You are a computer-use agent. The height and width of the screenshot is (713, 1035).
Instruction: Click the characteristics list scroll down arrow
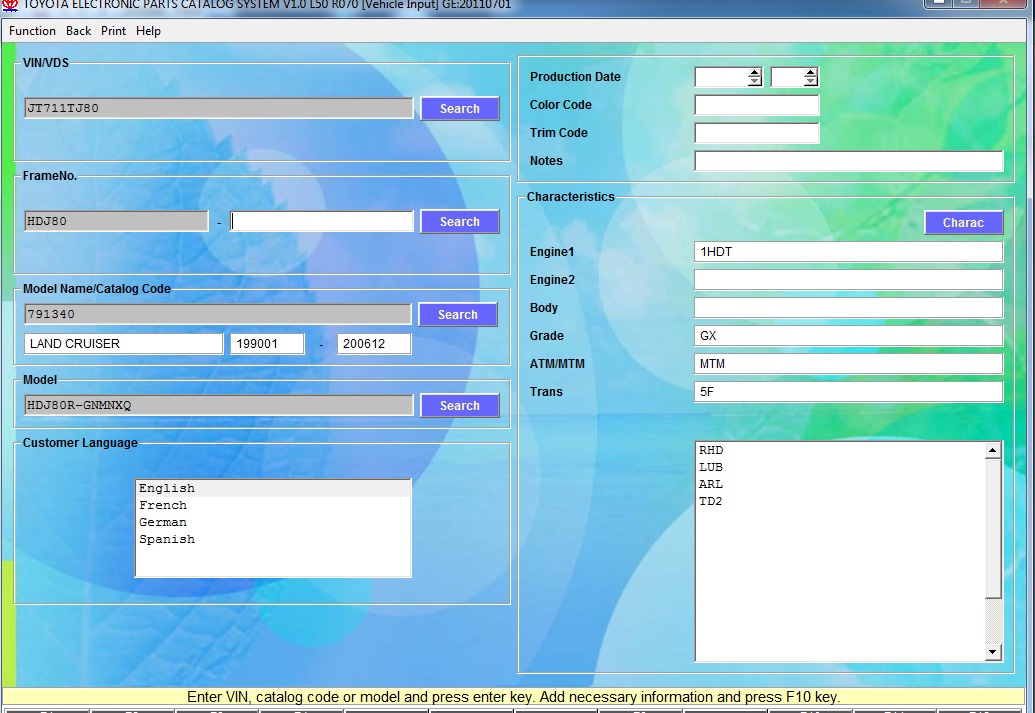(993, 652)
